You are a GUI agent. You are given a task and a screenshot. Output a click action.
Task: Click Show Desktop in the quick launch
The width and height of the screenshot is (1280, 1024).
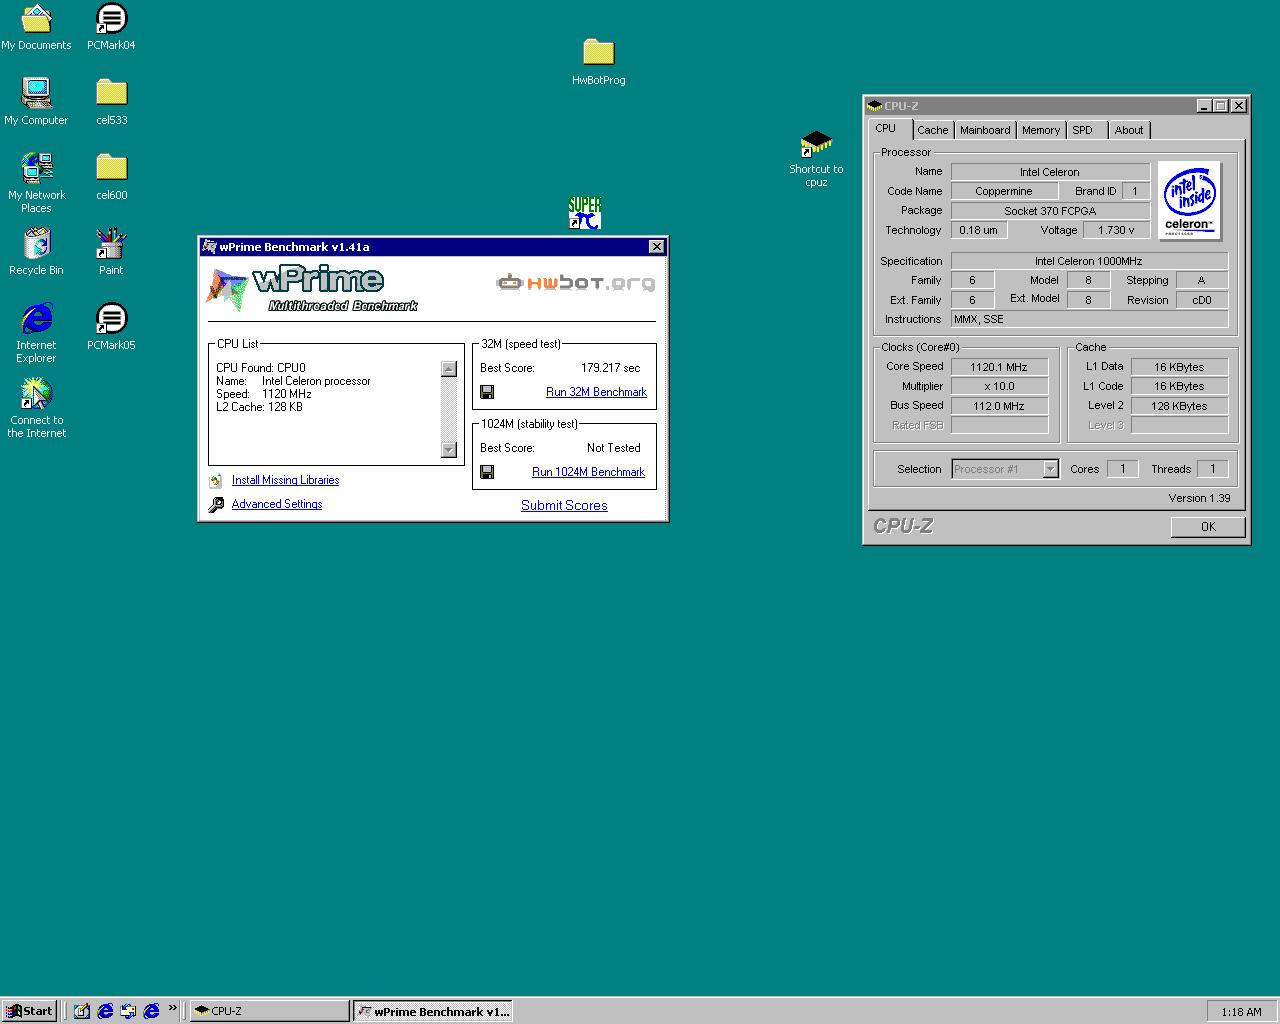[x=82, y=1011]
